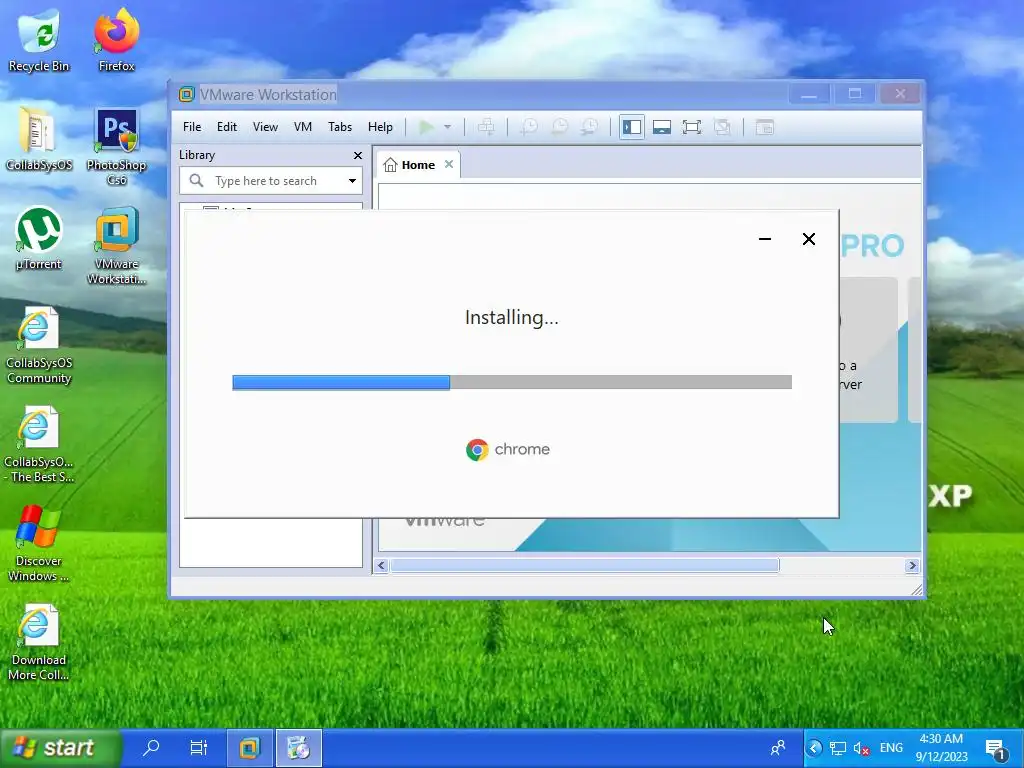
Task: Switch to Chrome installer taskbar button
Action: (298, 748)
